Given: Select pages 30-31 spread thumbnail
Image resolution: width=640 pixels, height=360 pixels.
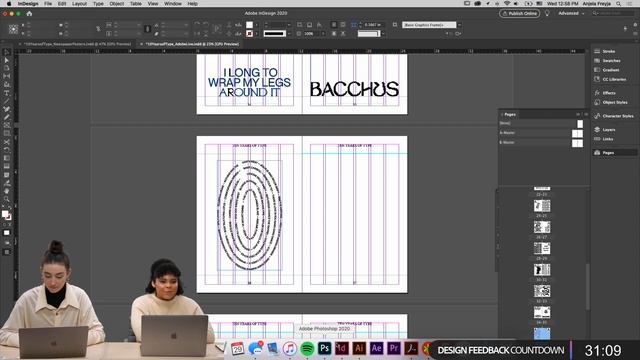Looking at the screenshot, I should 542,269.
